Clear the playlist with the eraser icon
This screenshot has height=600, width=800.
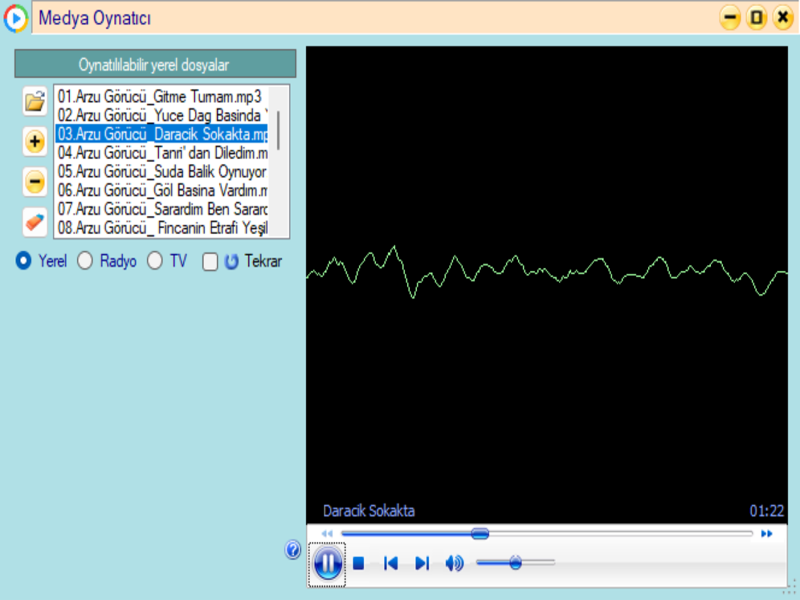point(35,222)
